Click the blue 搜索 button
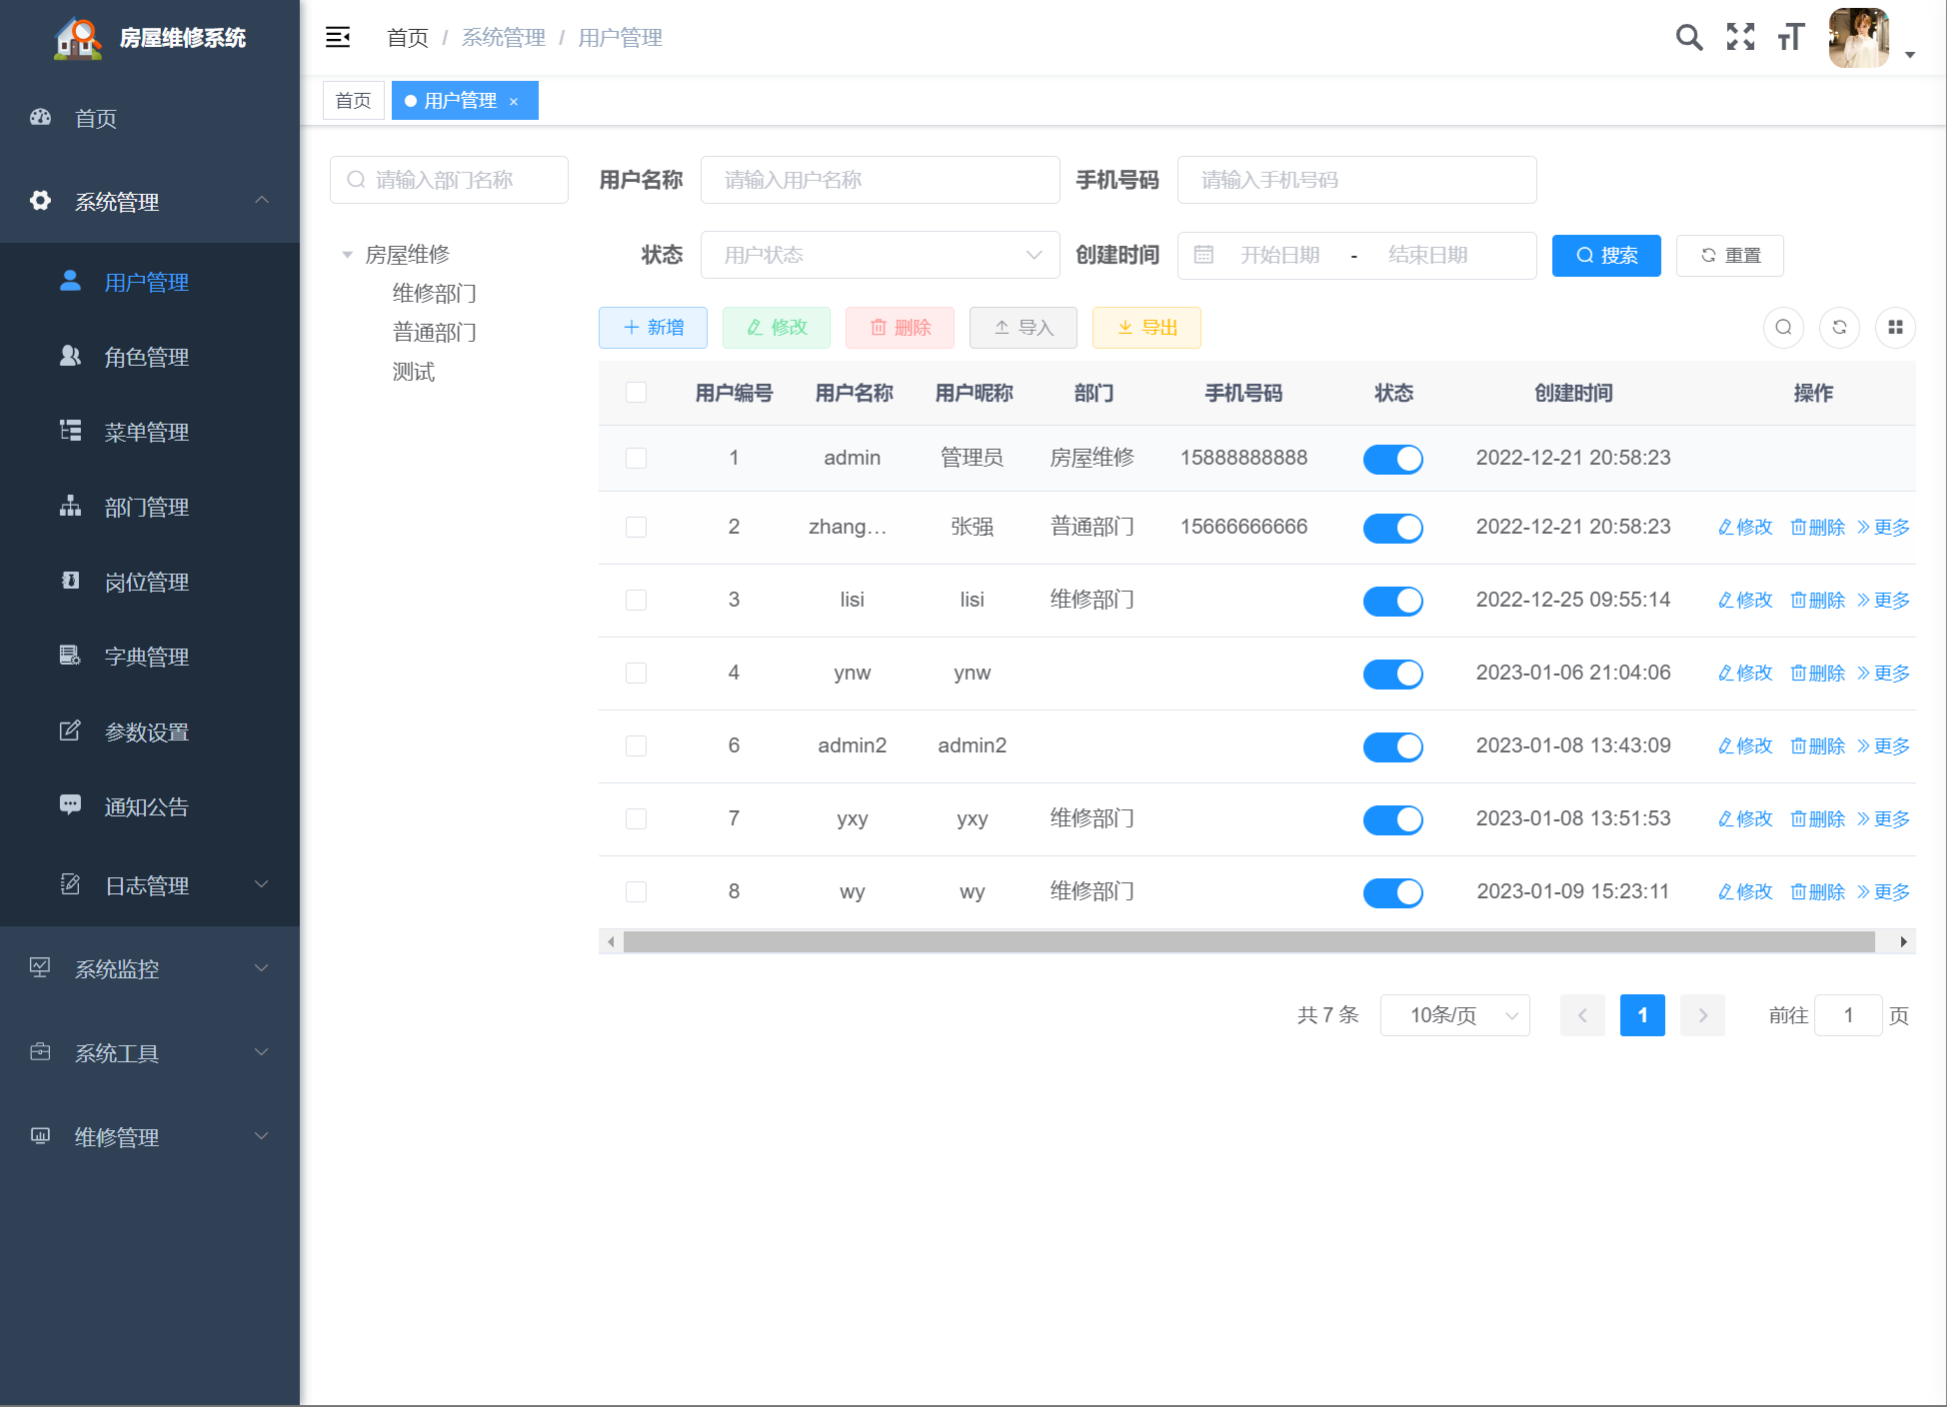1947x1407 pixels. click(x=1606, y=256)
